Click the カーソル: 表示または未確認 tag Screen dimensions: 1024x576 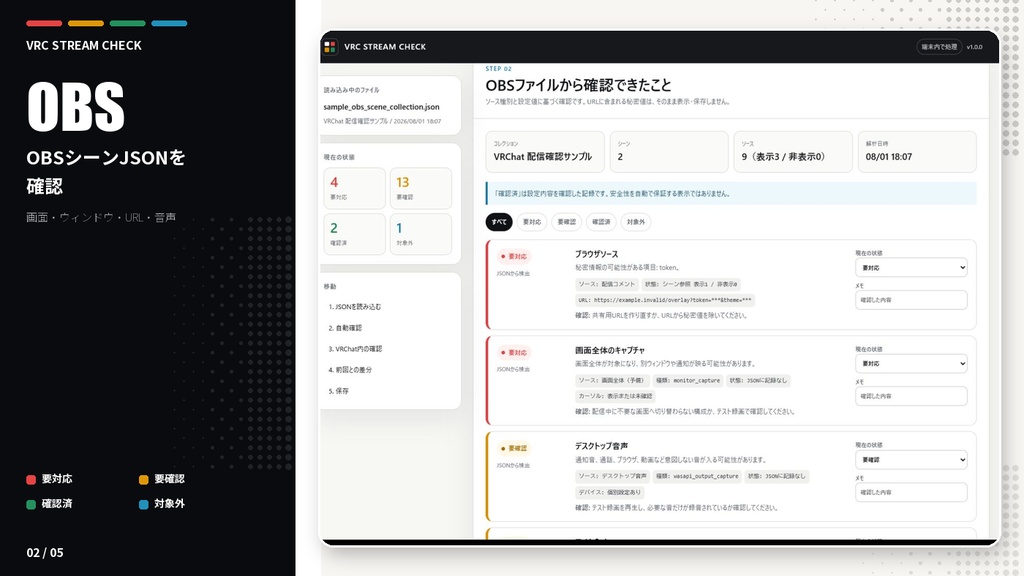(x=615, y=396)
